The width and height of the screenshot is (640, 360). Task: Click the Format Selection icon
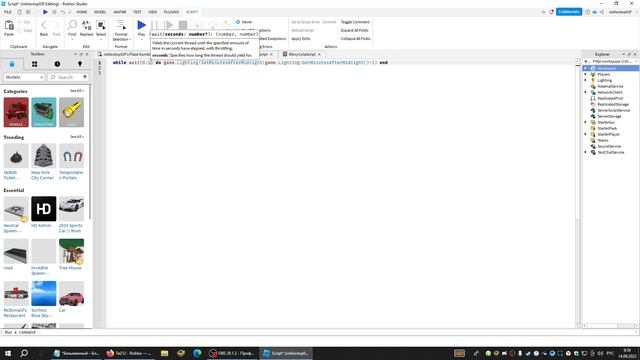[x=121, y=25]
